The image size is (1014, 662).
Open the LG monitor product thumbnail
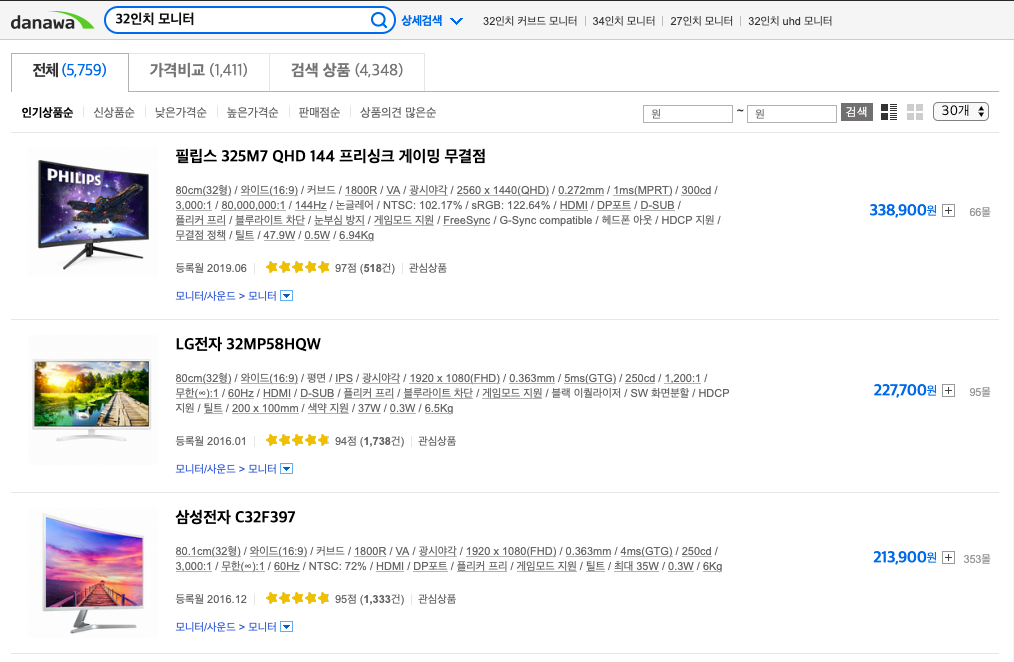93,400
